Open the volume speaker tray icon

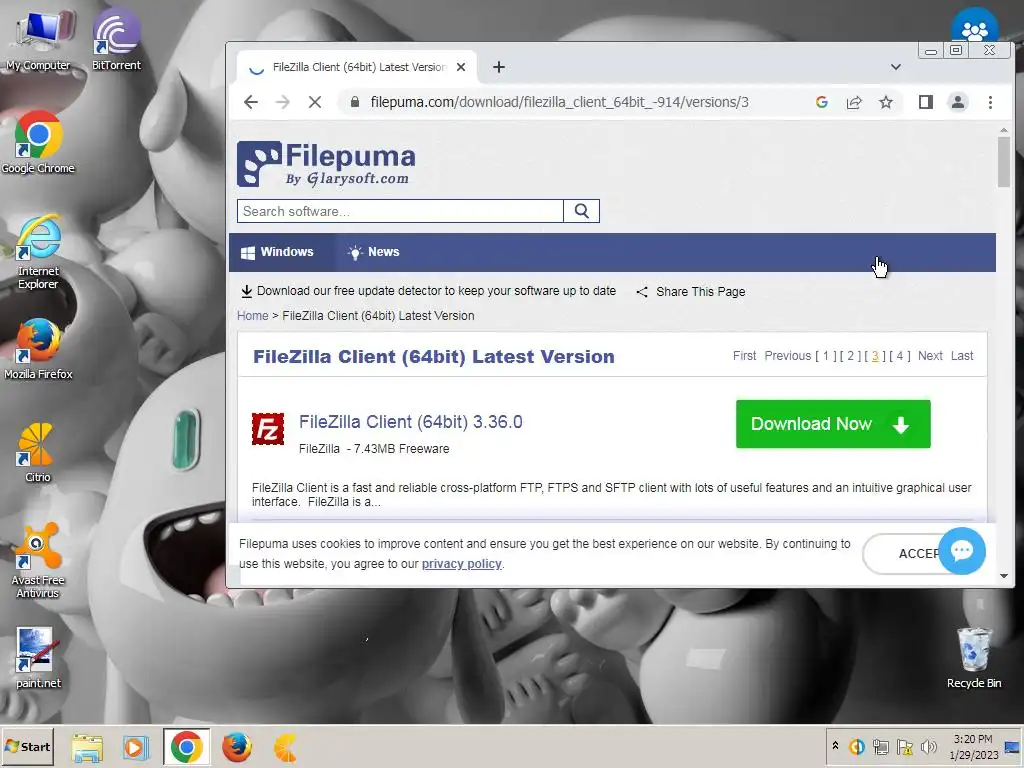click(x=928, y=746)
